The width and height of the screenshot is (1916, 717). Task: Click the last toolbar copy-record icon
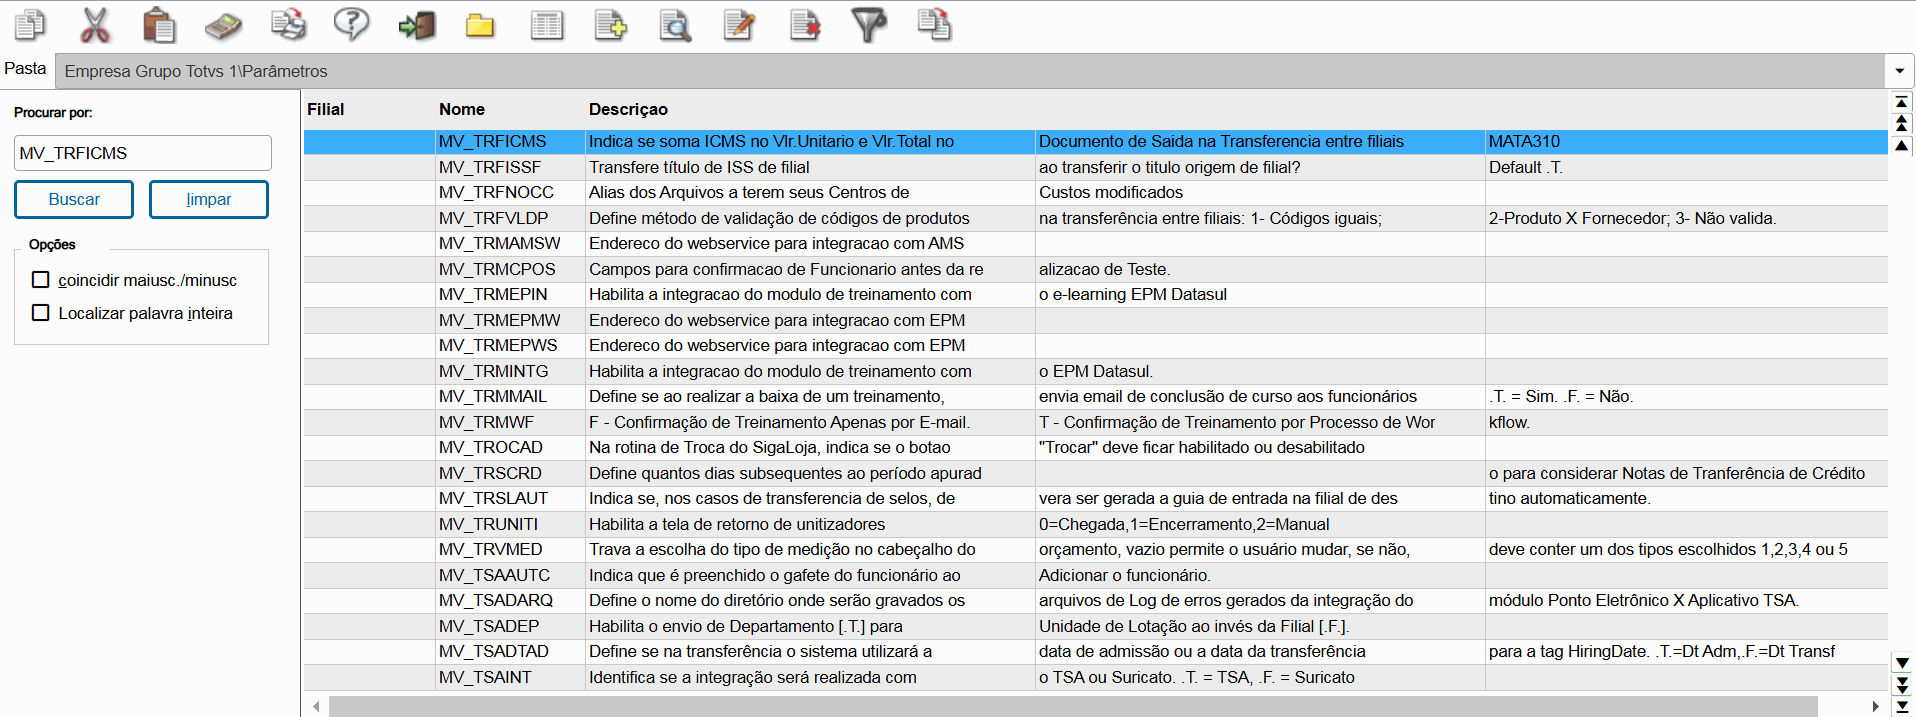click(934, 25)
